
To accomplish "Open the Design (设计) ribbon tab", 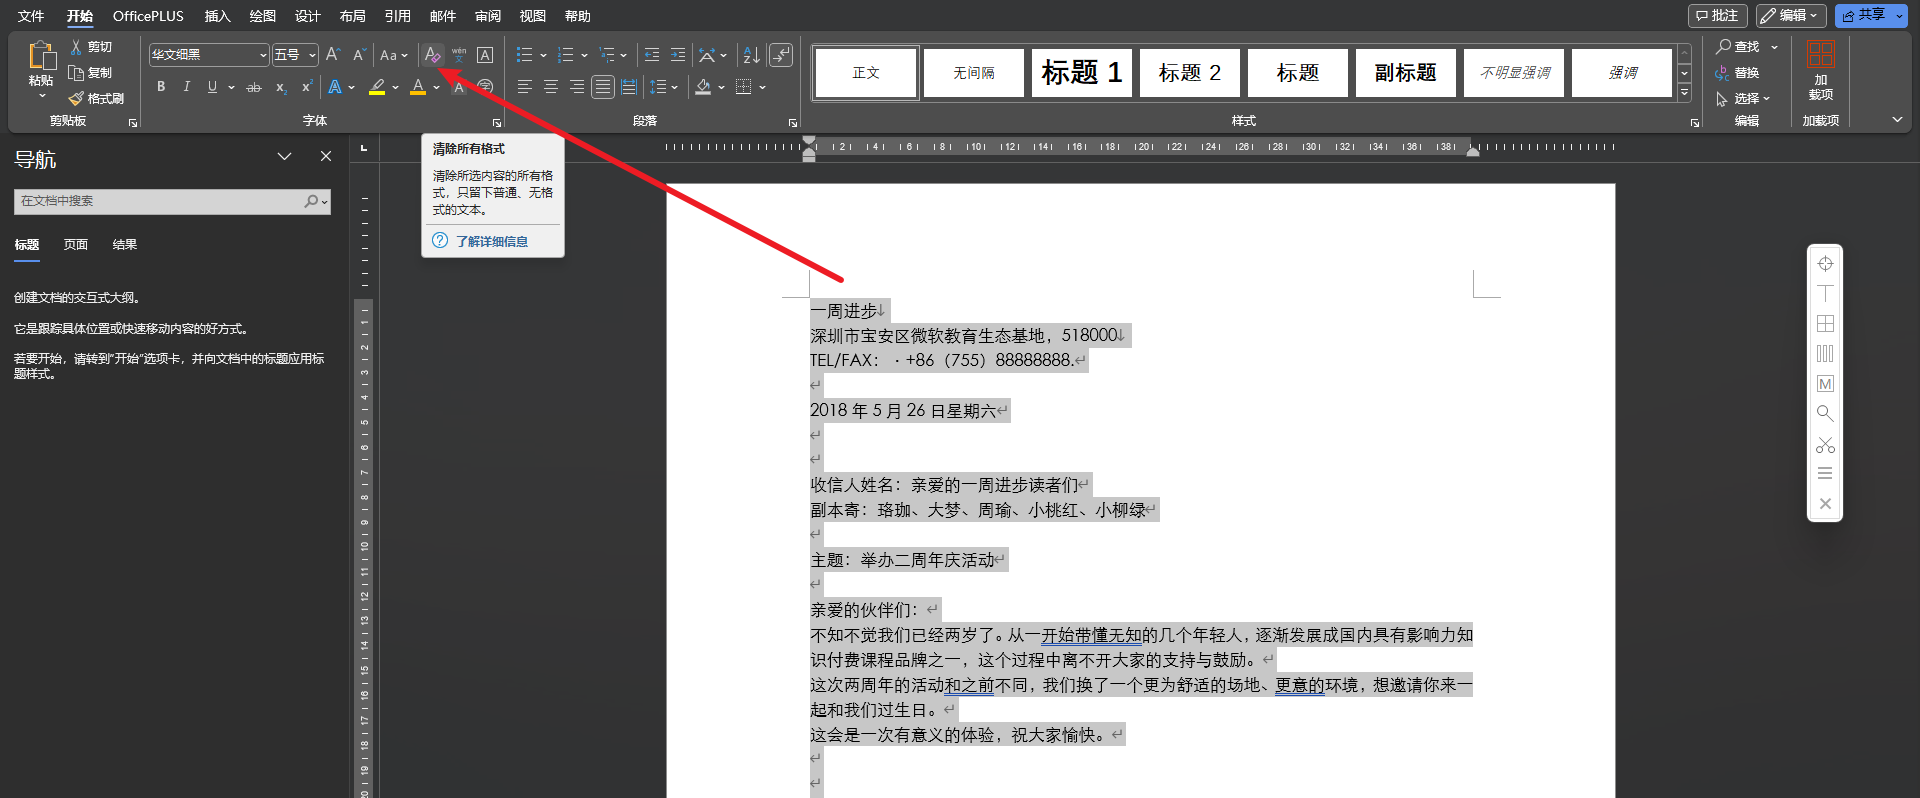I will (x=308, y=16).
